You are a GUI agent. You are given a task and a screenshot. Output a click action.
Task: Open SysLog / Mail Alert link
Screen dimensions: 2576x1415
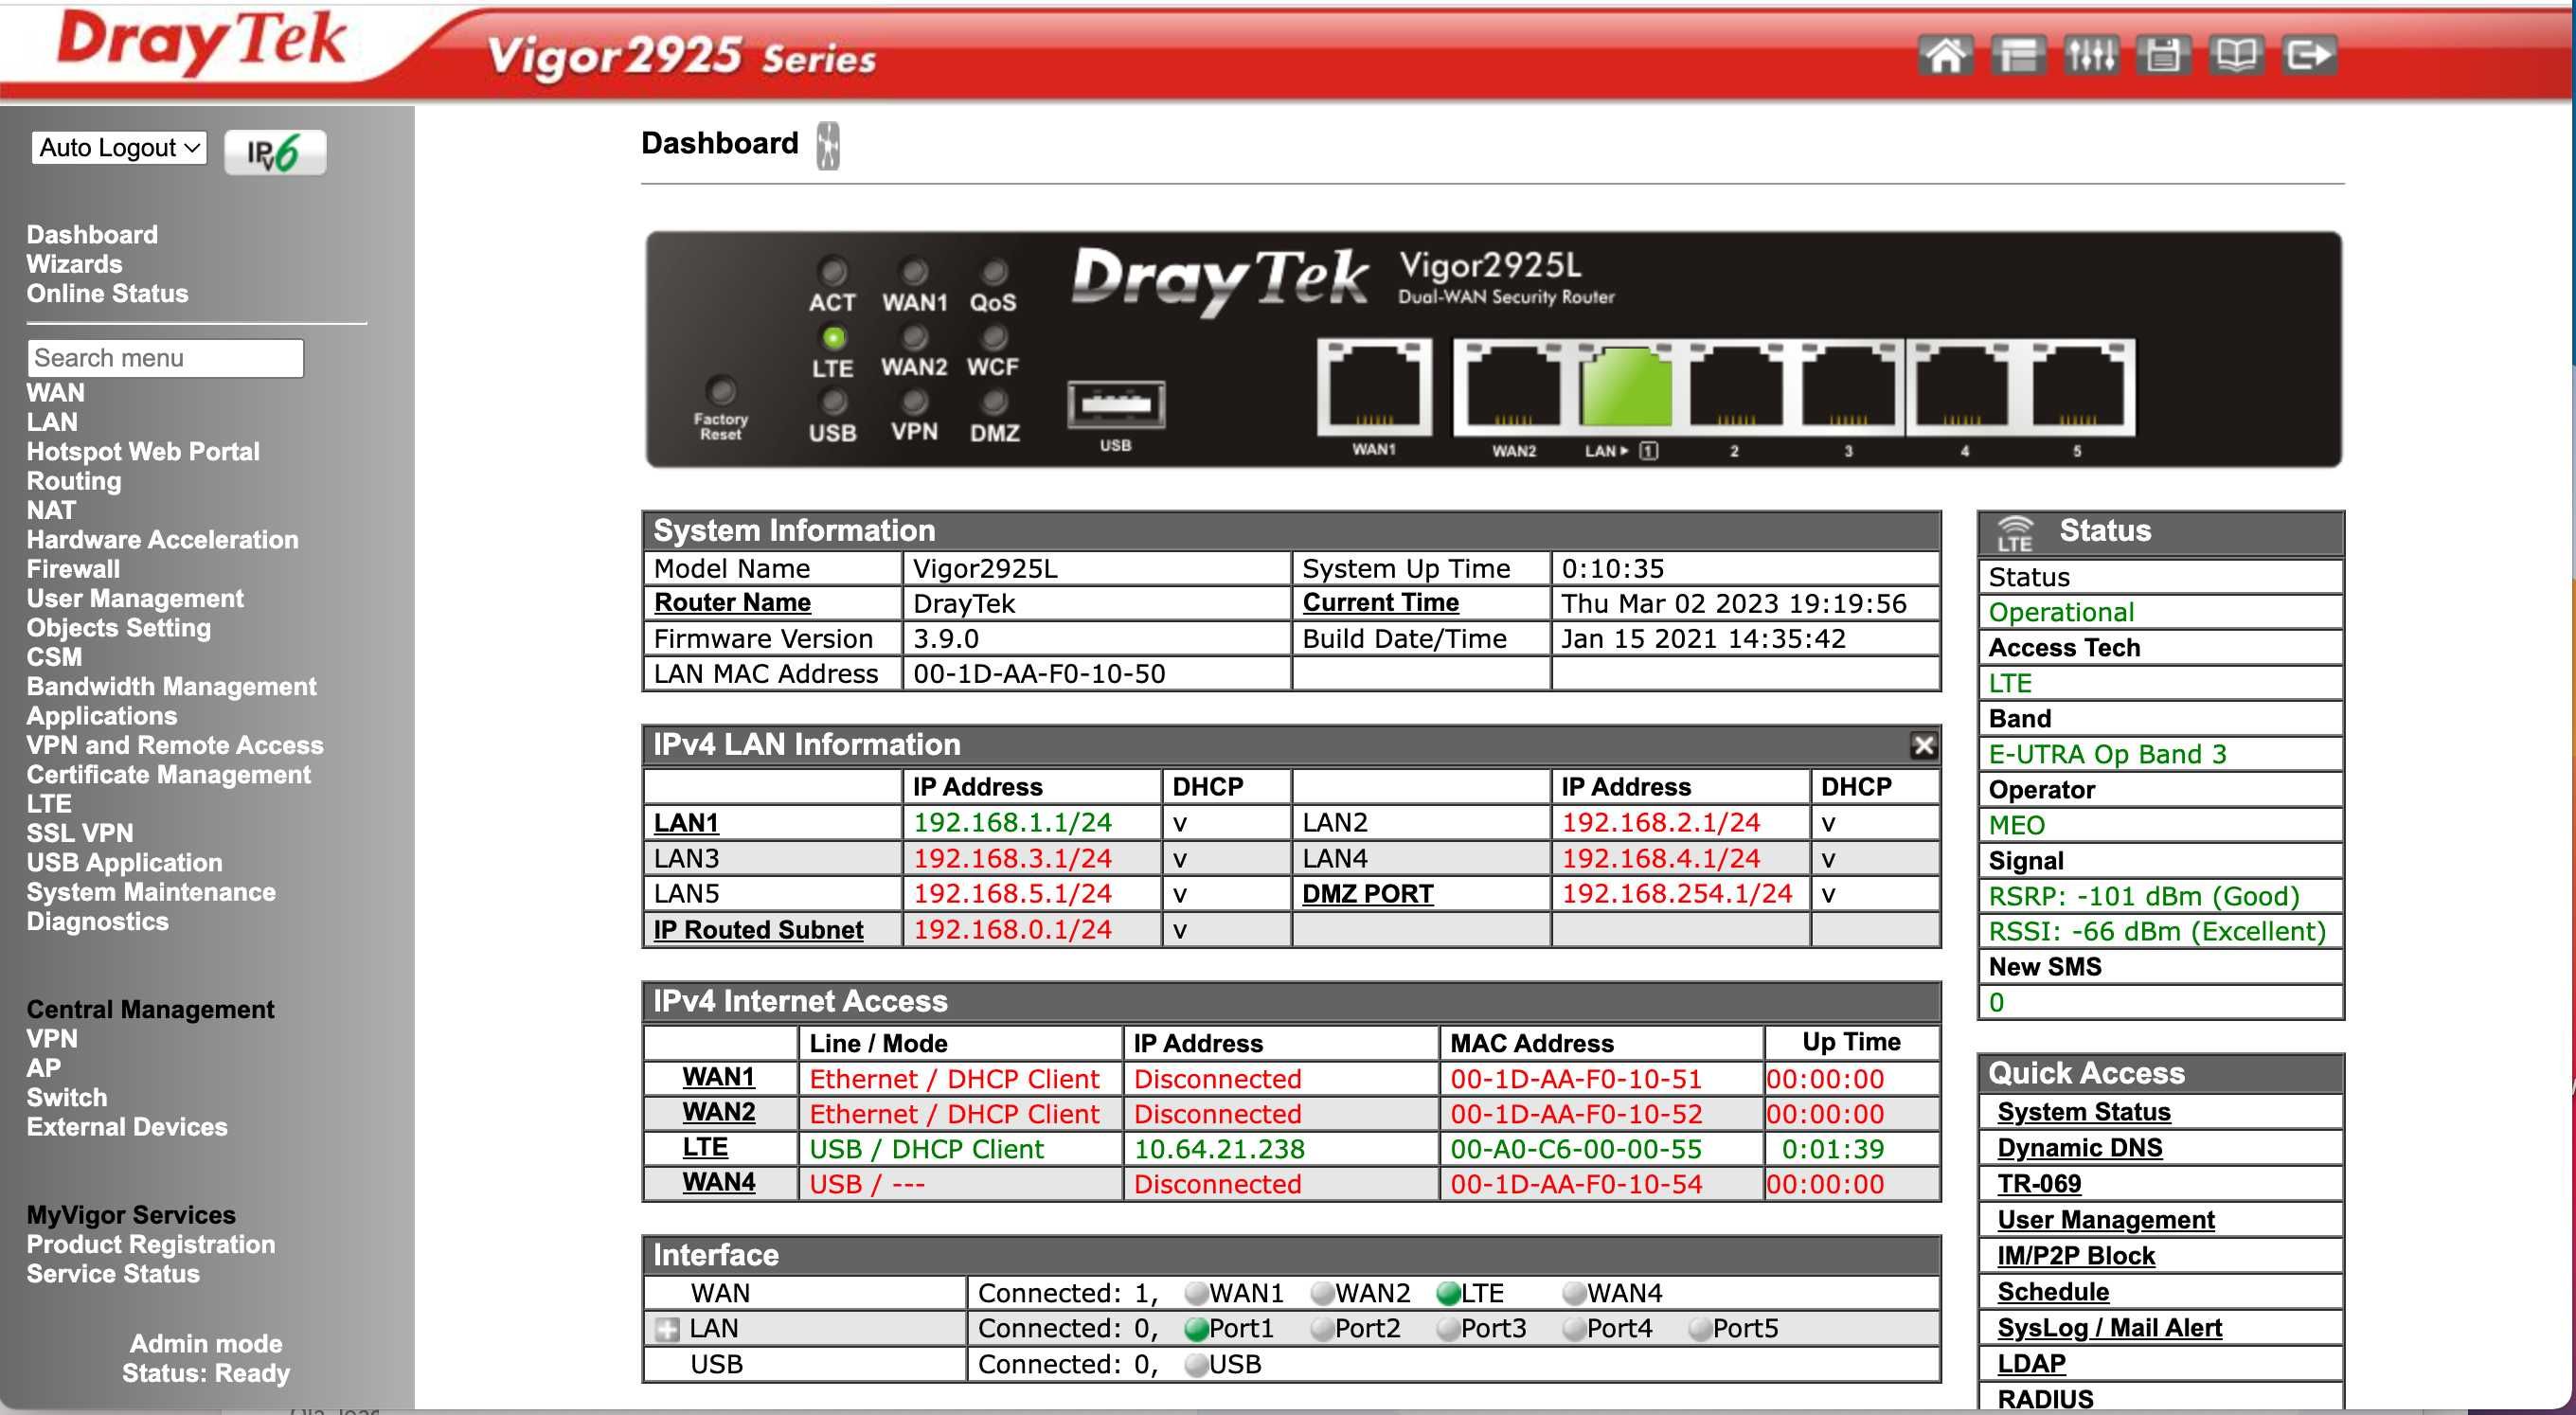coord(2109,1328)
